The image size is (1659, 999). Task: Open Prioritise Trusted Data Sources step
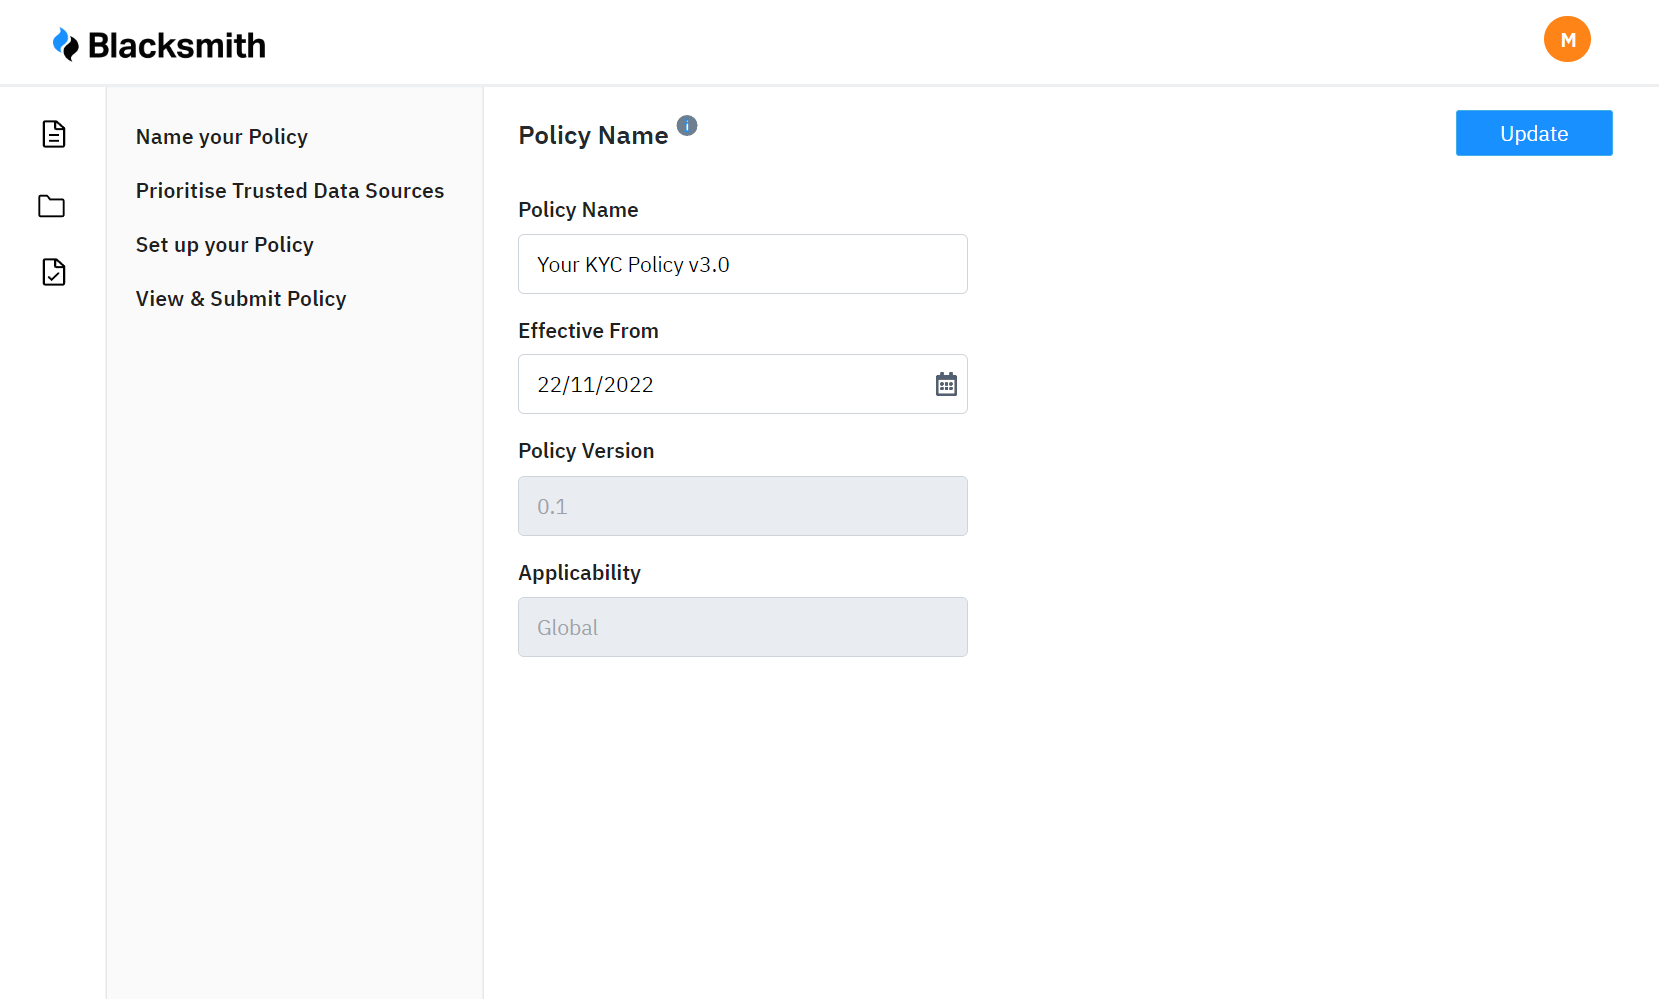(290, 191)
